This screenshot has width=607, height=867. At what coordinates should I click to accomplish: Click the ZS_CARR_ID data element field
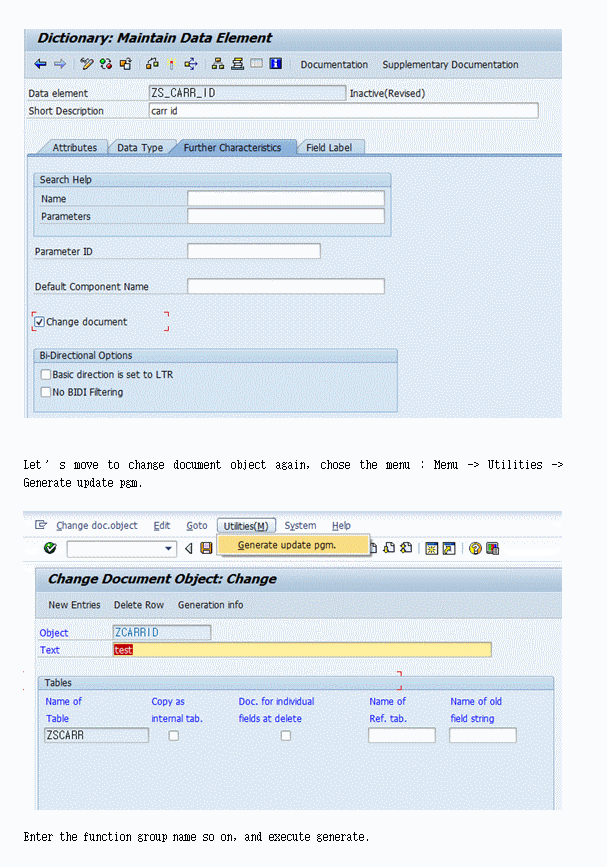point(247,93)
